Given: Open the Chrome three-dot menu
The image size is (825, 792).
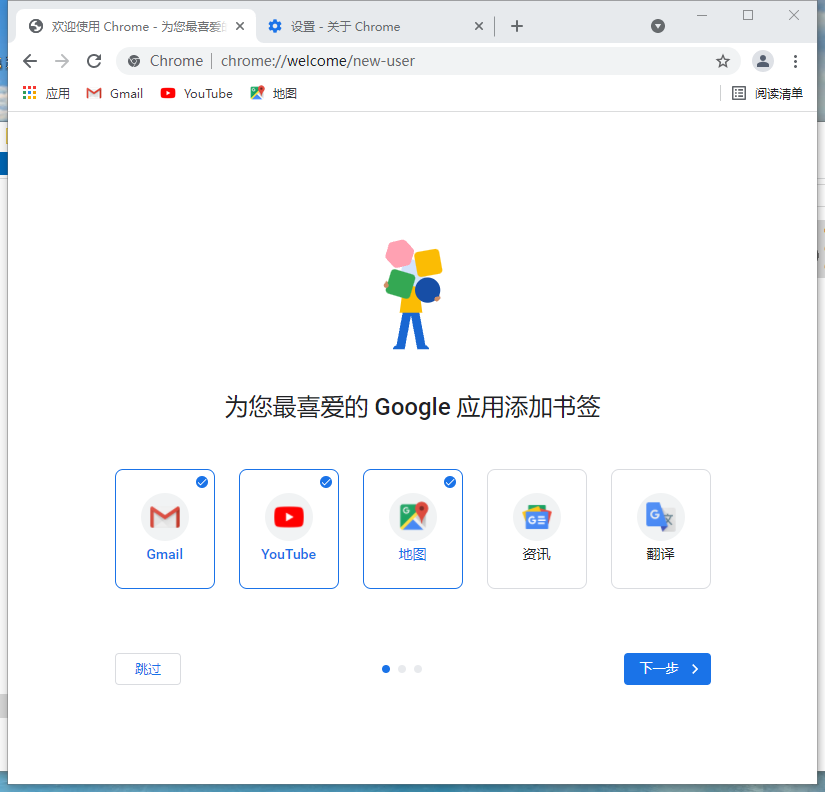Looking at the screenshot, I should [796, 61].
